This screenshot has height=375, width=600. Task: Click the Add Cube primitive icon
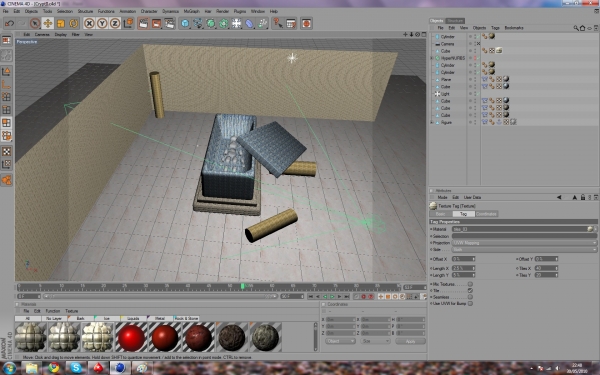tap(185, 23)
